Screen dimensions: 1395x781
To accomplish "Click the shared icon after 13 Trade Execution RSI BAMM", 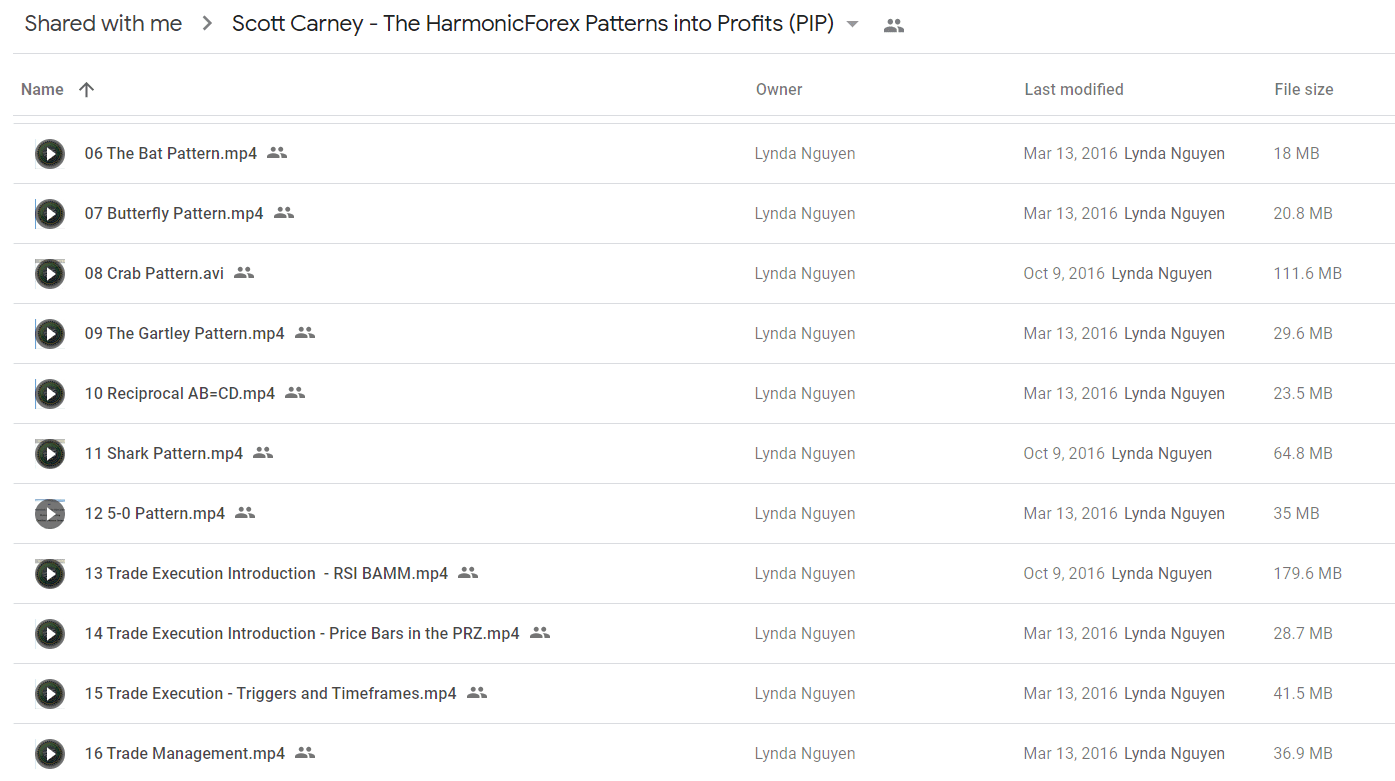I will pyautogui.click(x=468, y=573).
